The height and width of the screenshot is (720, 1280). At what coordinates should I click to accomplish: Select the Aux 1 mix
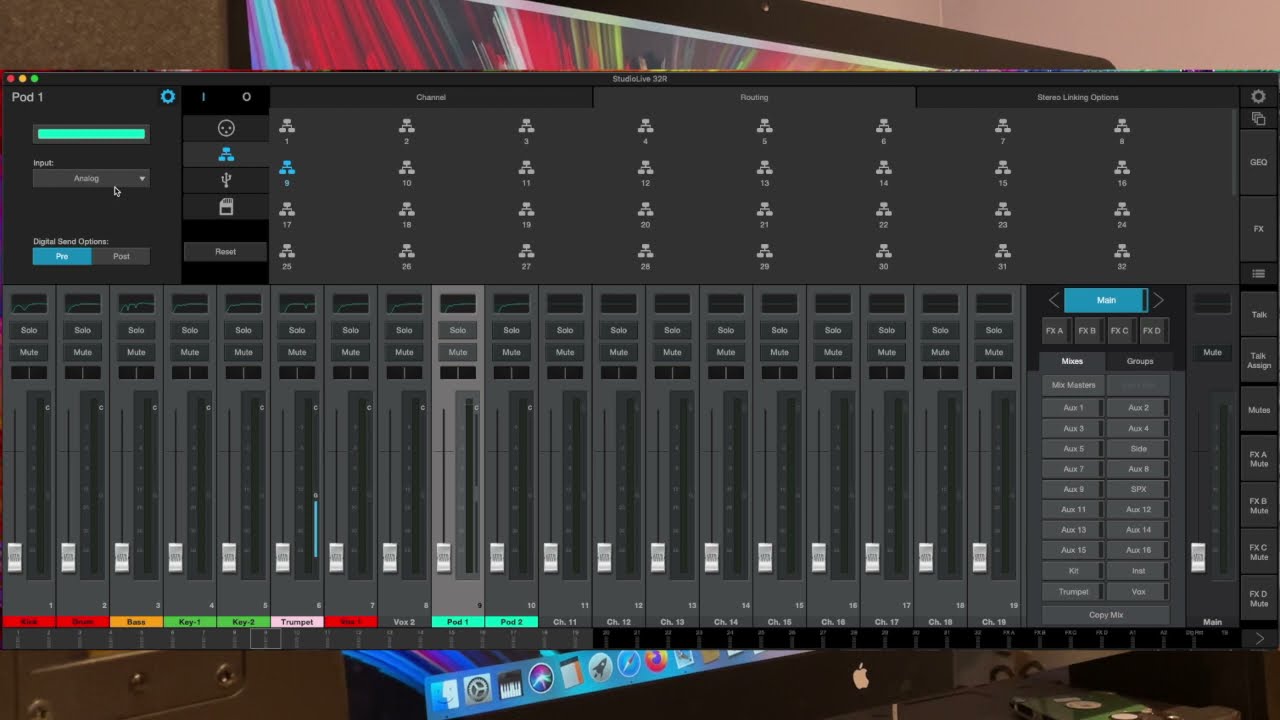pyautogui.click(x=1073, y=408)
